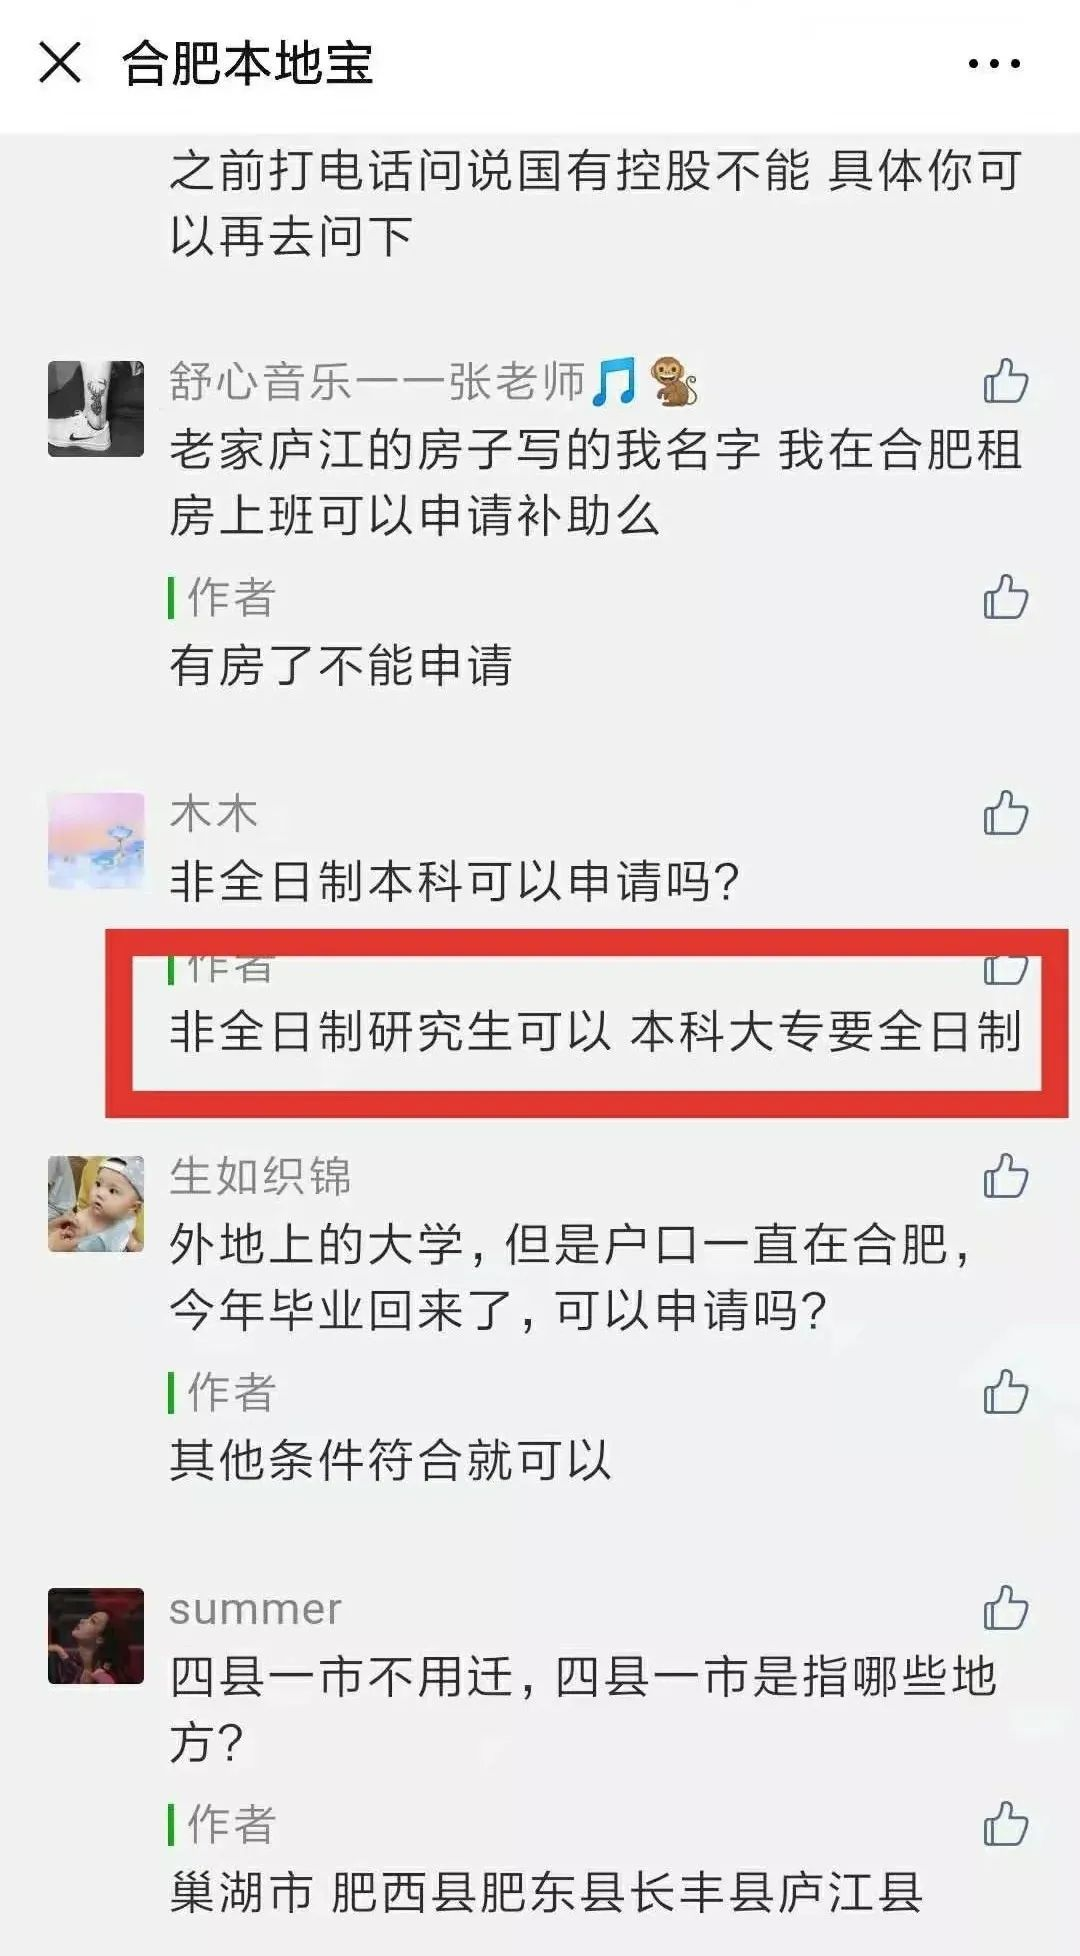Select the page title 合肥本地宝
Image resolution: width=1080 pixels, height=1956 pixels.
(248, 64)
